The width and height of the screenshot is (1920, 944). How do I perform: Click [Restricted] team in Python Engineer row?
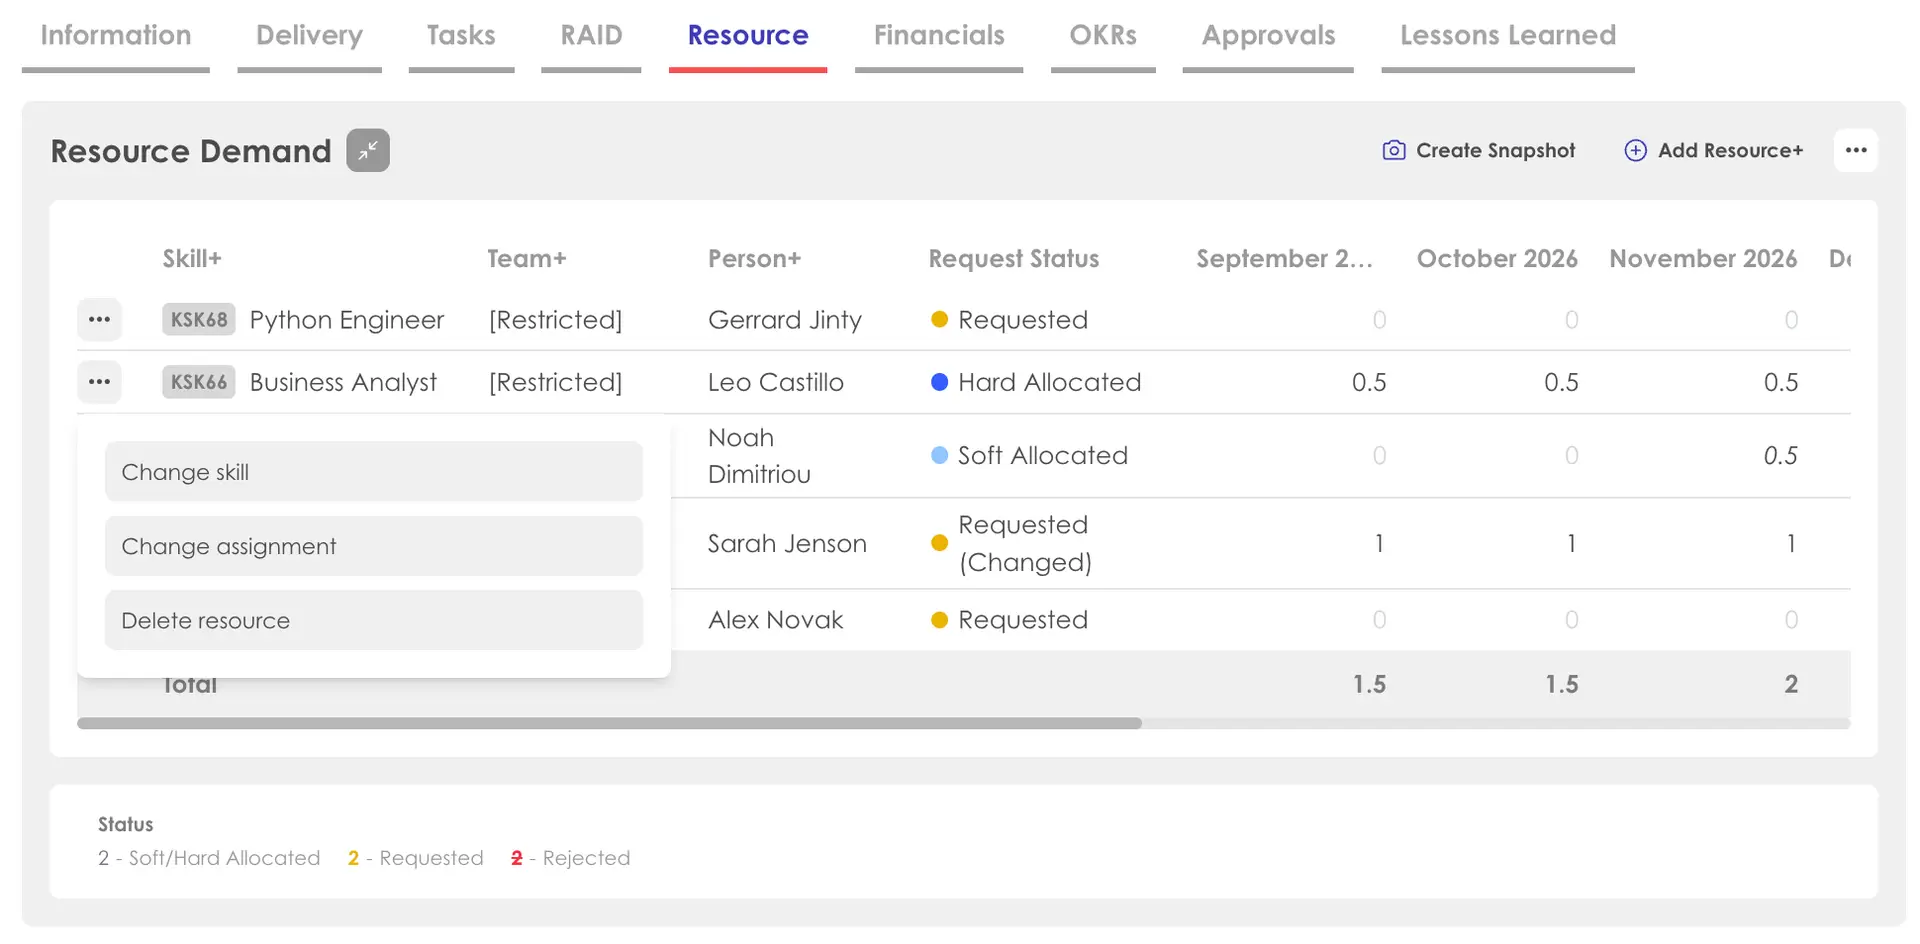pyautogui.click(x=556, y=320)
